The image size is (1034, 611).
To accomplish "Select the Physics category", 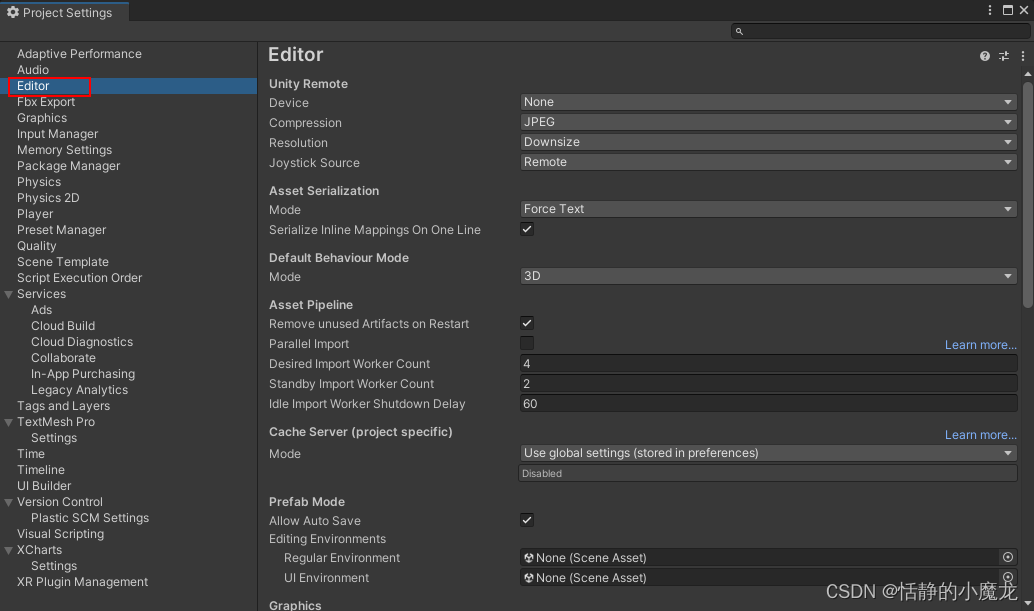I will (x=39, y=182).
